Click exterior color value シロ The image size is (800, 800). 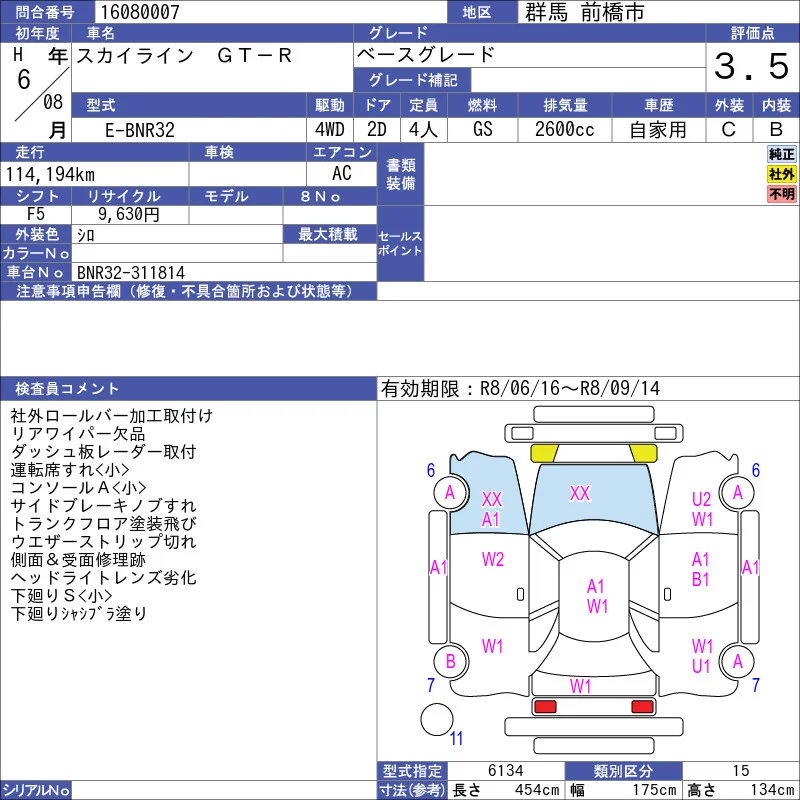[86, 235]
